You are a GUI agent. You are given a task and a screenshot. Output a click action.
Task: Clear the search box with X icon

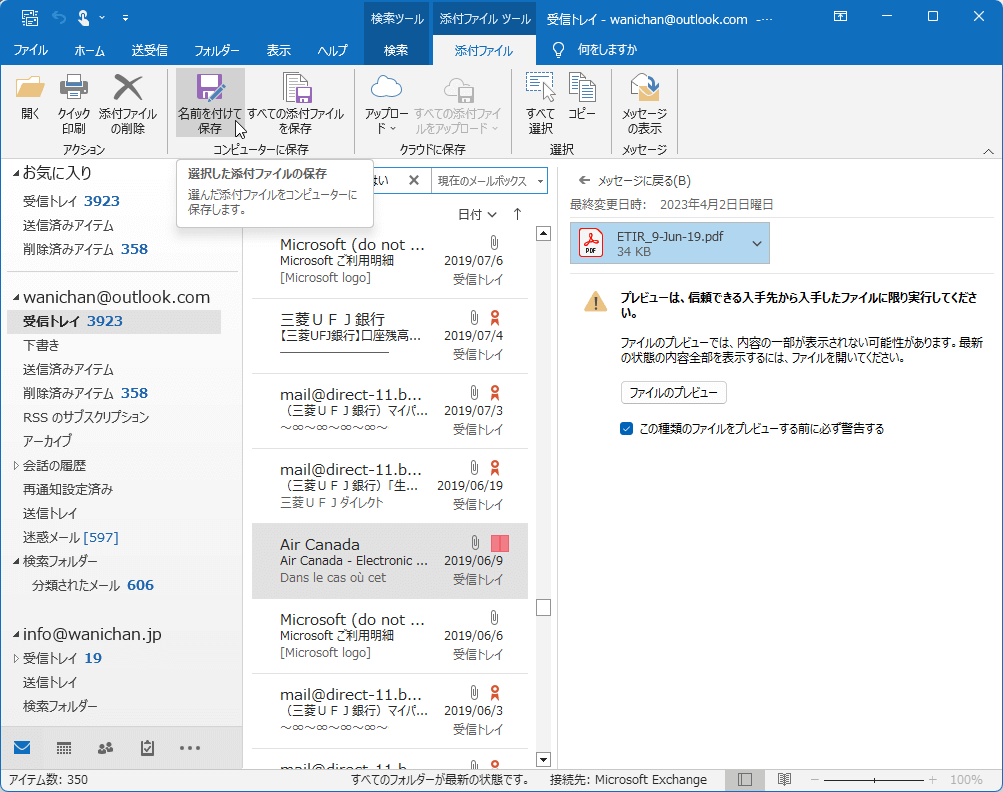(x=414, y=180)
